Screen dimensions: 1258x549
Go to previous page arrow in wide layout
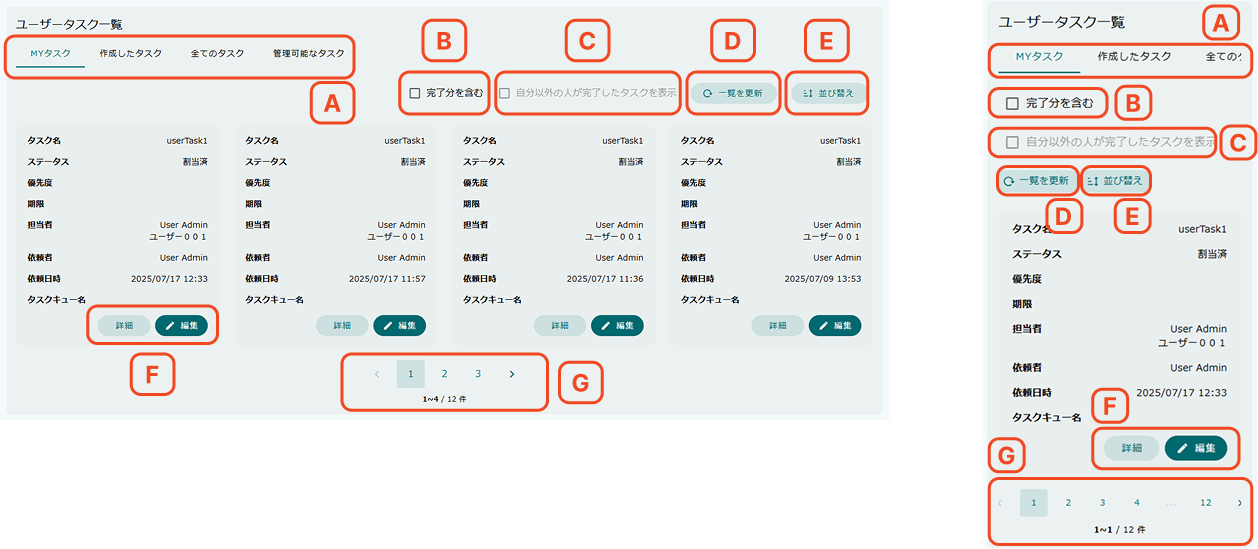point(377,374)
